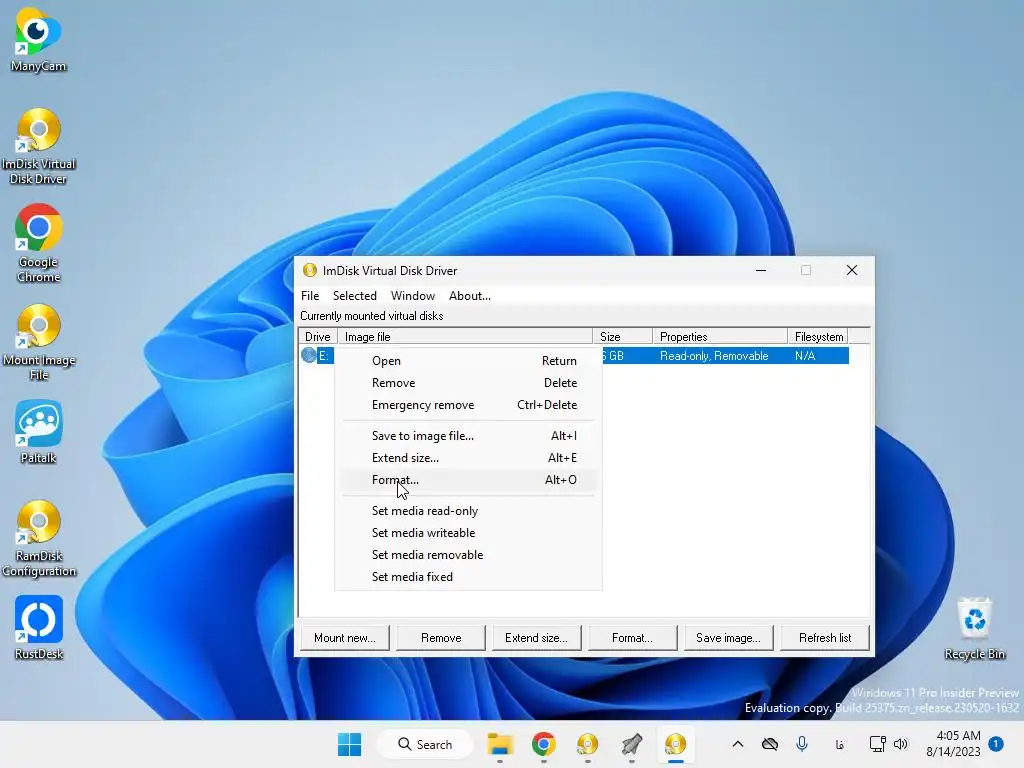The width and height of the screenshot is (1024, 768).
Task: Sort by the Properties column header
Action: [720, 336]
